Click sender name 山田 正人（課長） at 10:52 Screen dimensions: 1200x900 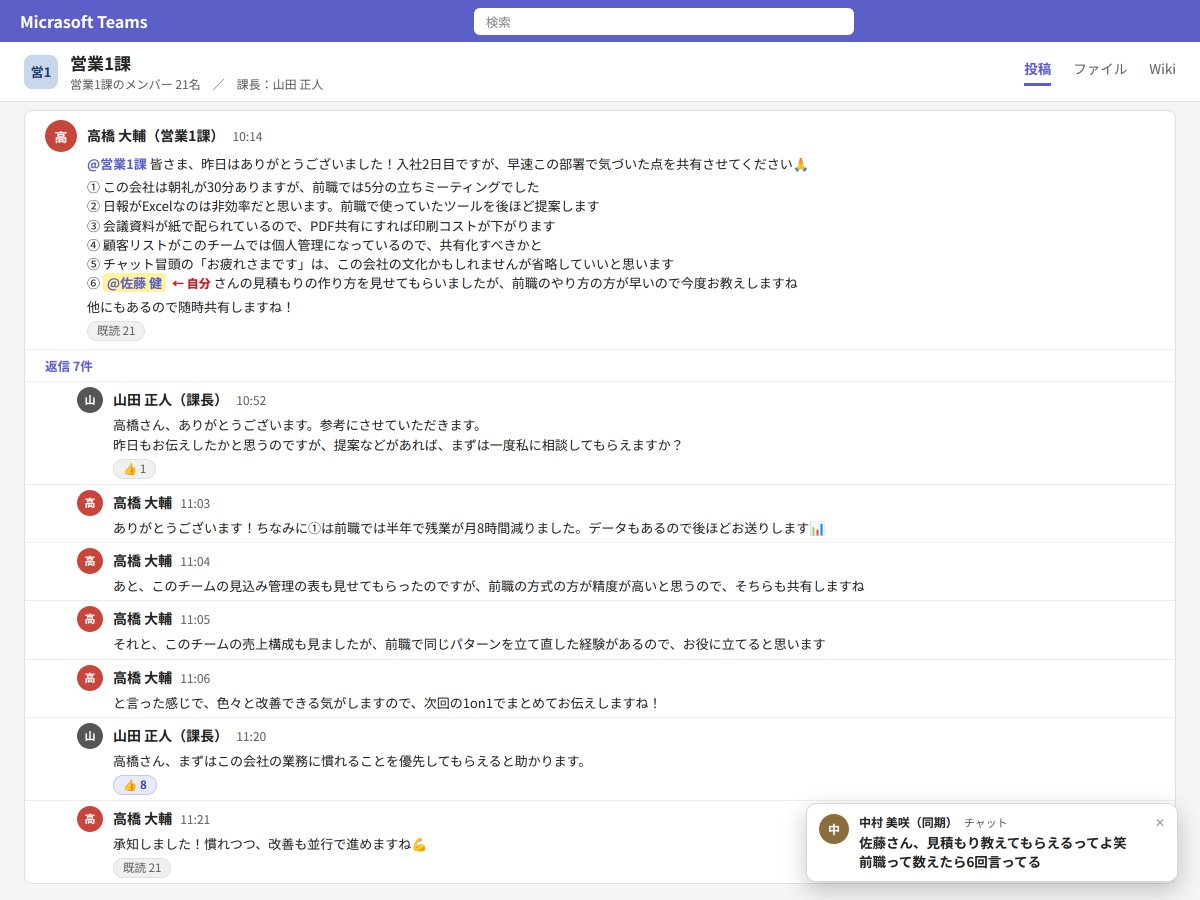[168, 400]
